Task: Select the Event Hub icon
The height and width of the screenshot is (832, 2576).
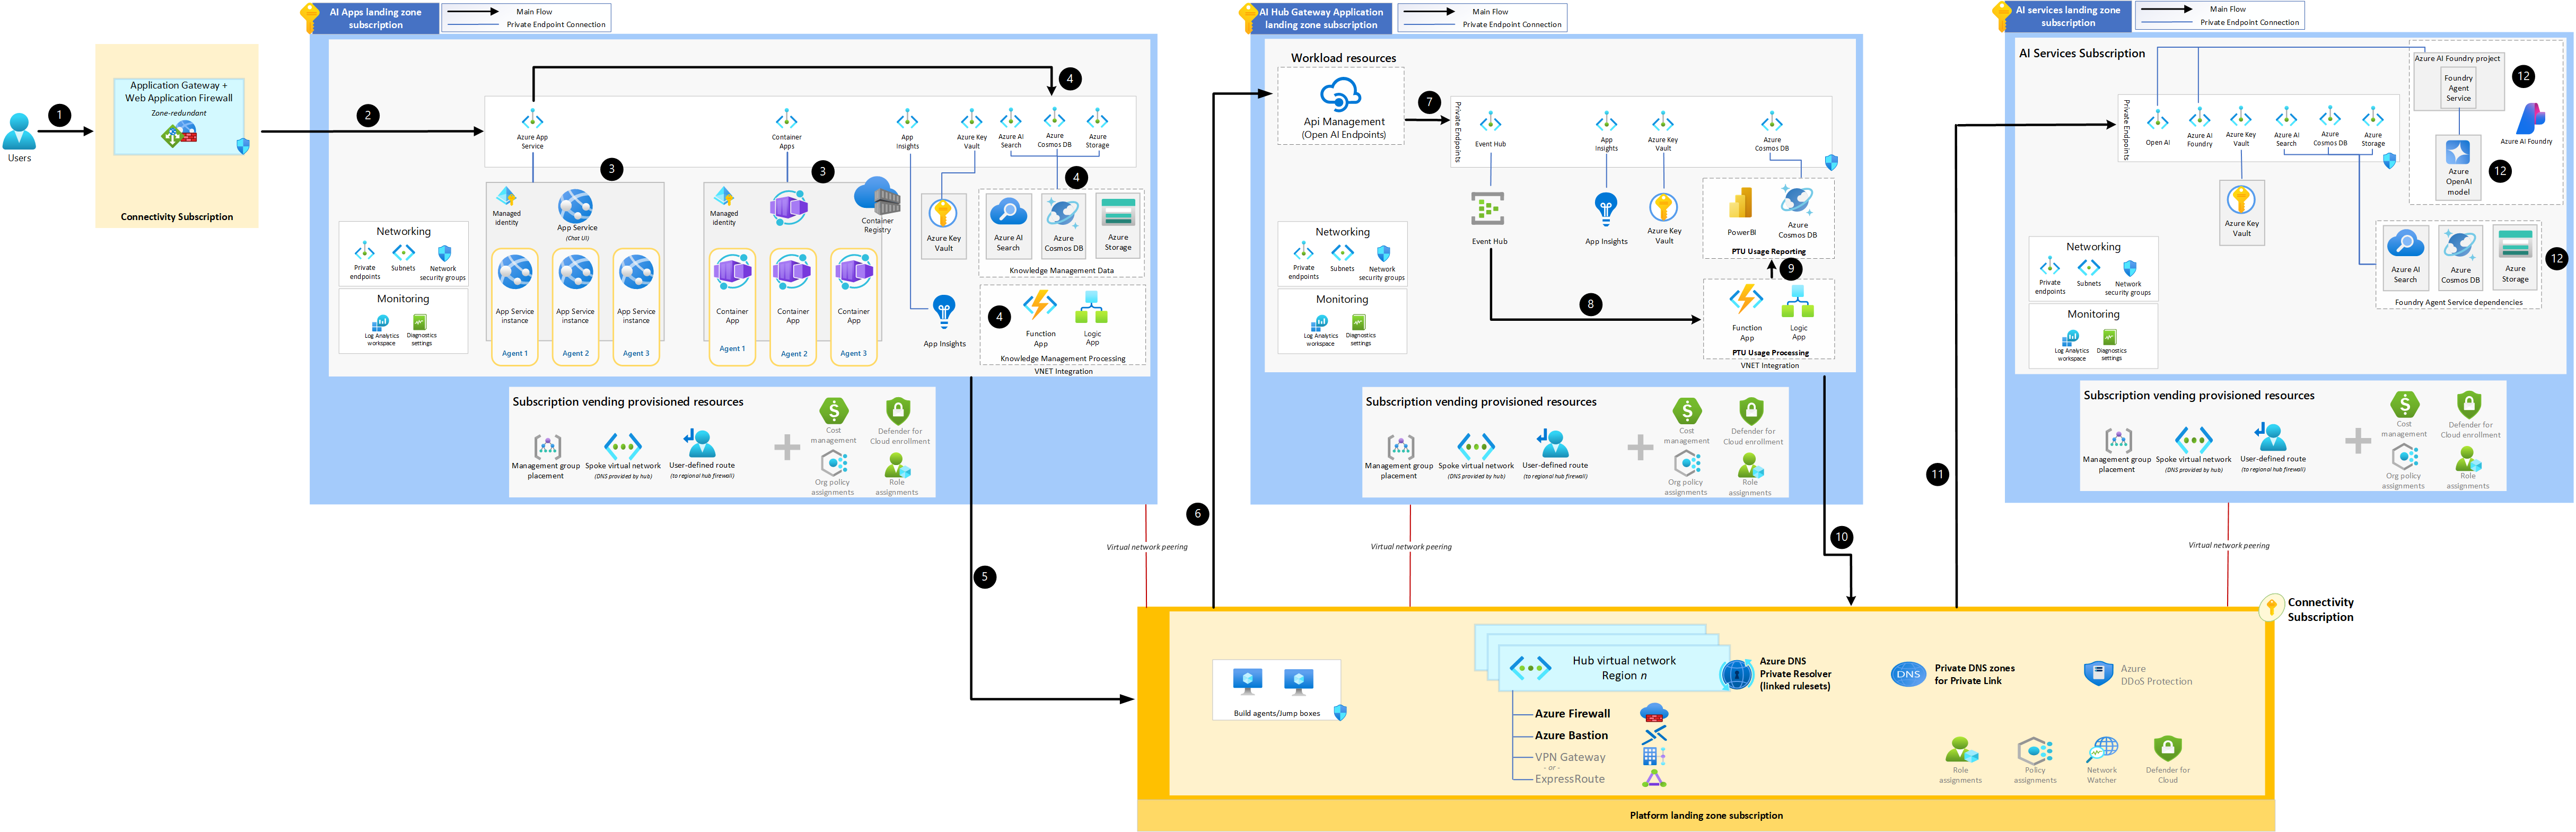Action: 1488,209
